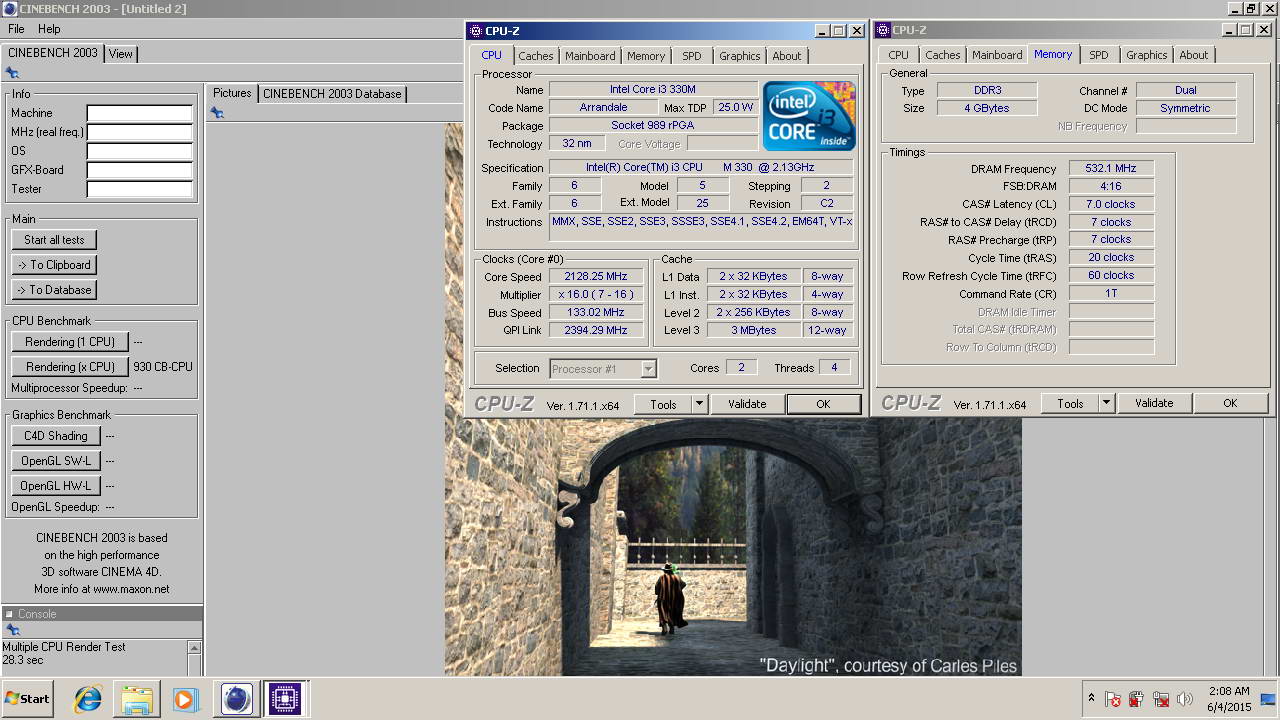Run Rendering (1 CPU) benchmark
1280x720 pixels.
[70, 342]
